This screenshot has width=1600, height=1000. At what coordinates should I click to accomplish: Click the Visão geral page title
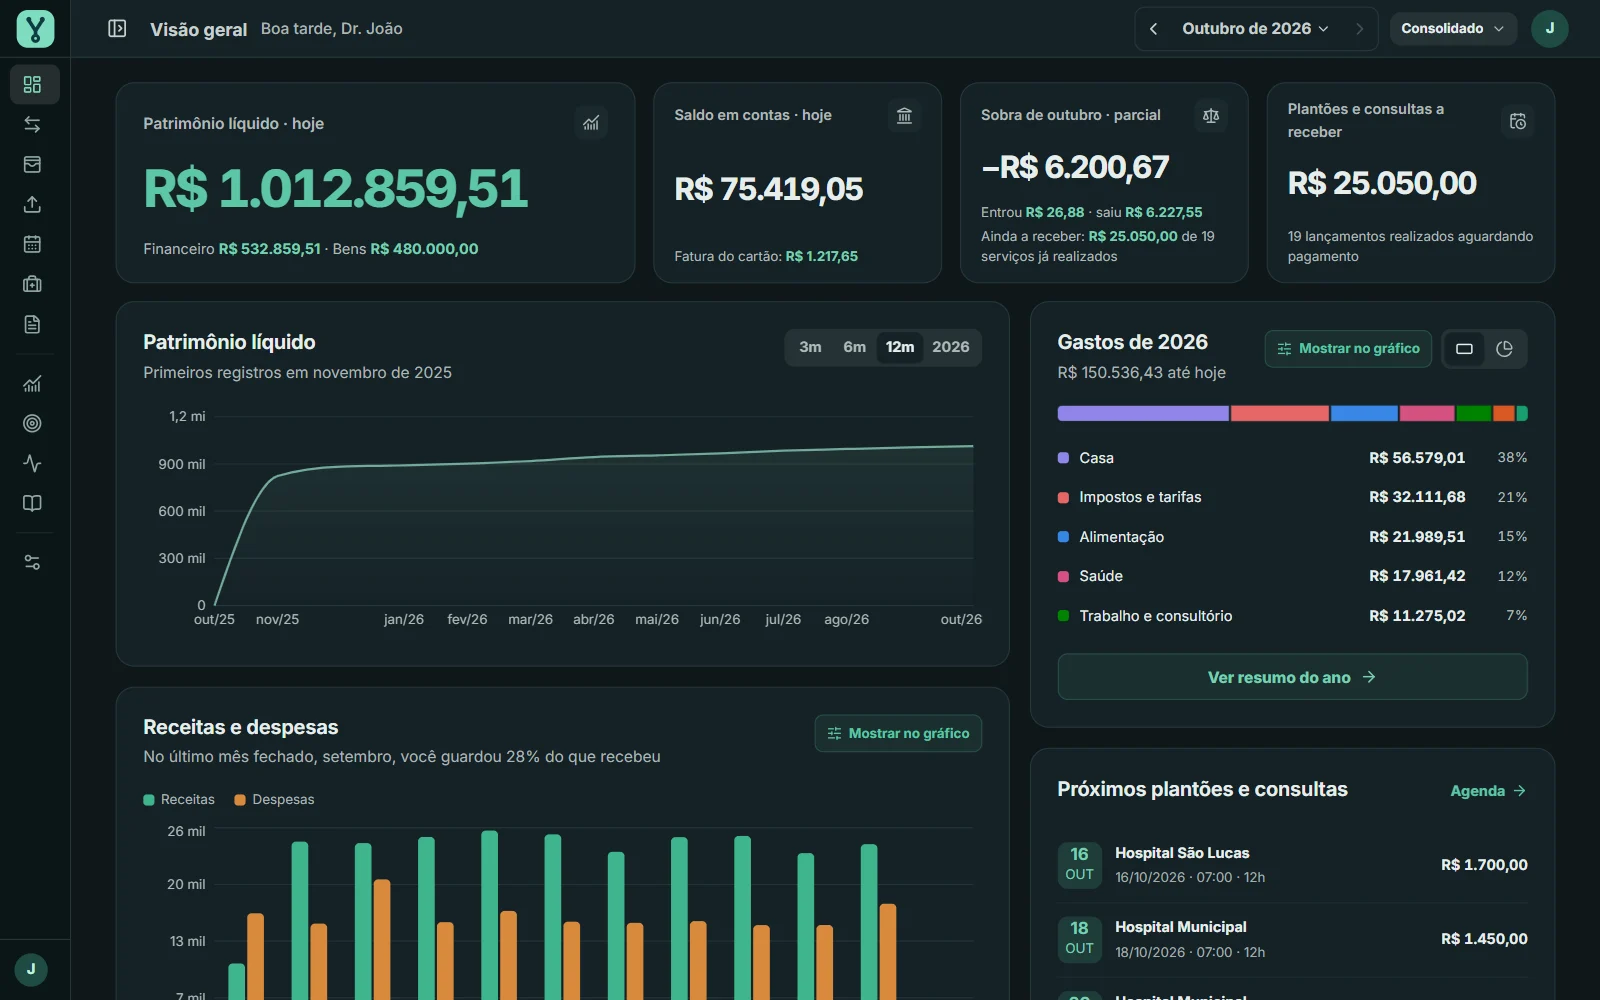point(198,30)
